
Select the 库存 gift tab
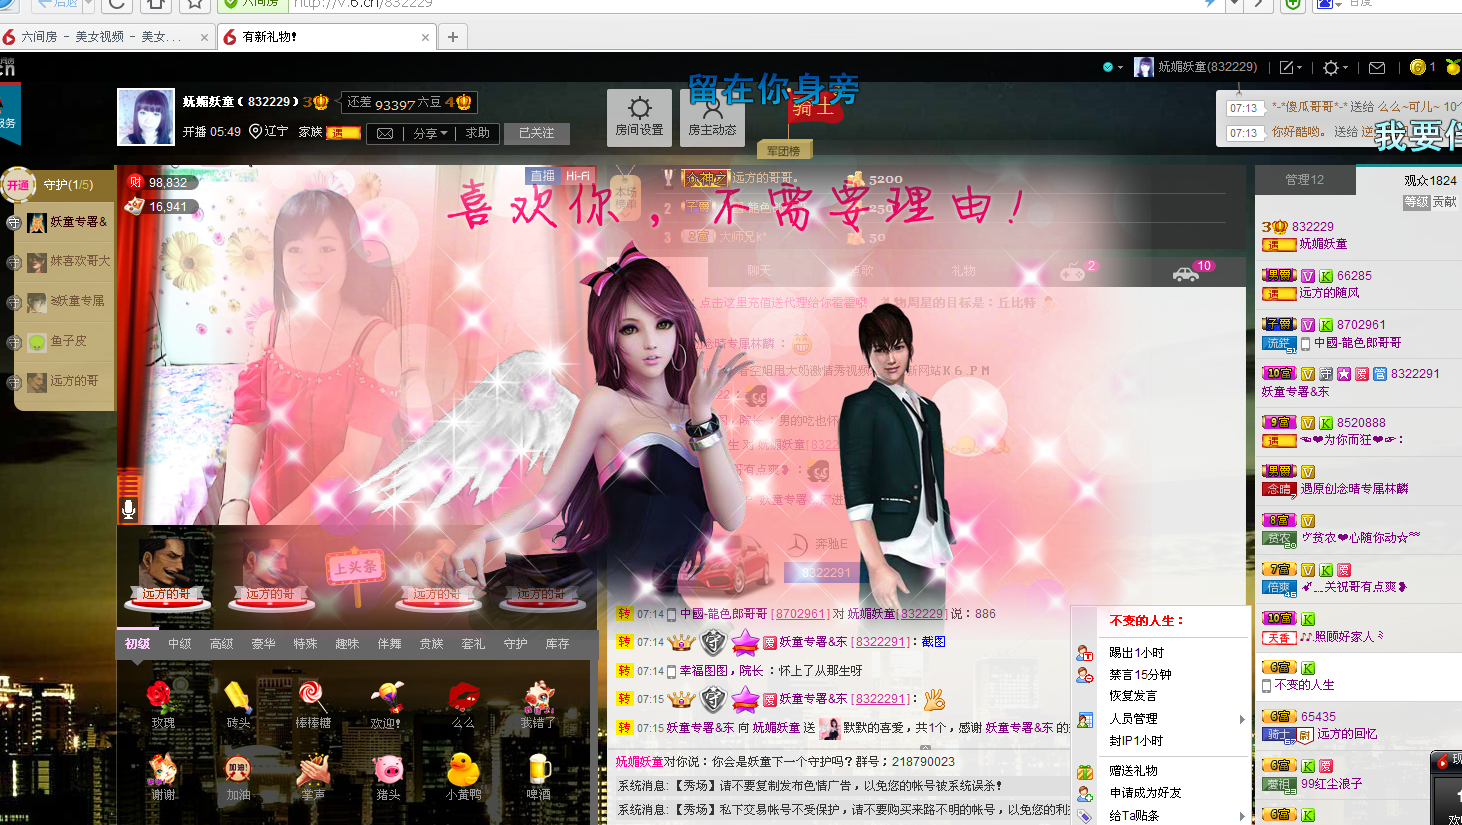click(557, 644)
